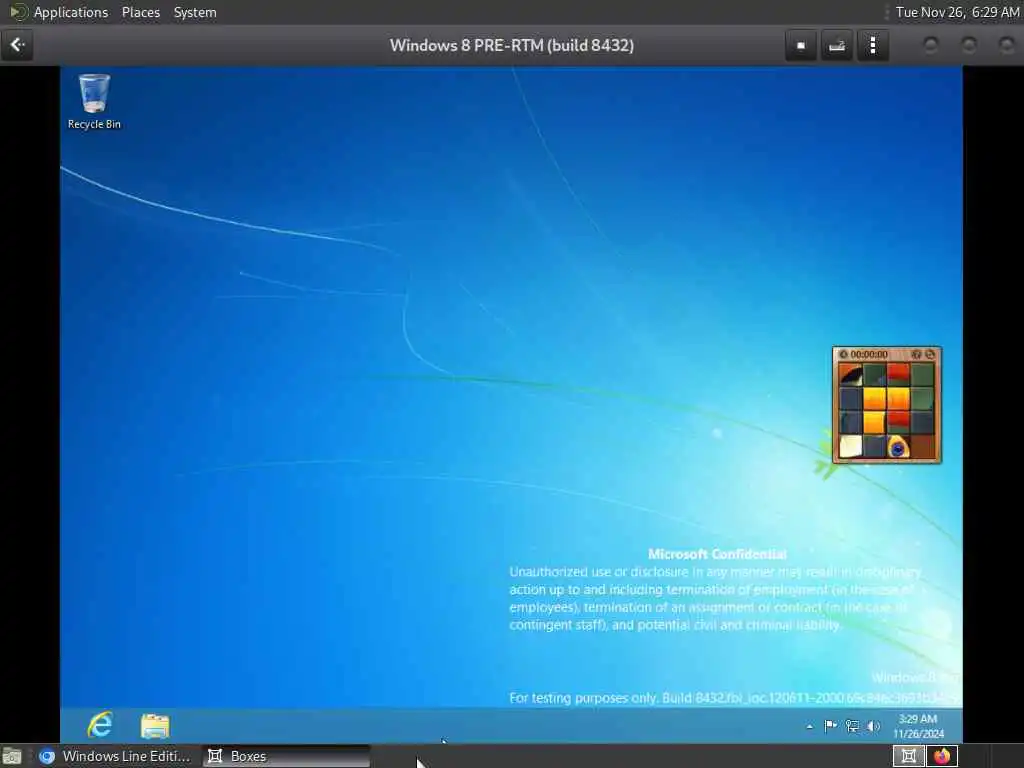
Task: Open File Explorer from the Windows taskbar
Action: pyautogui.click(x=155, y=726)
